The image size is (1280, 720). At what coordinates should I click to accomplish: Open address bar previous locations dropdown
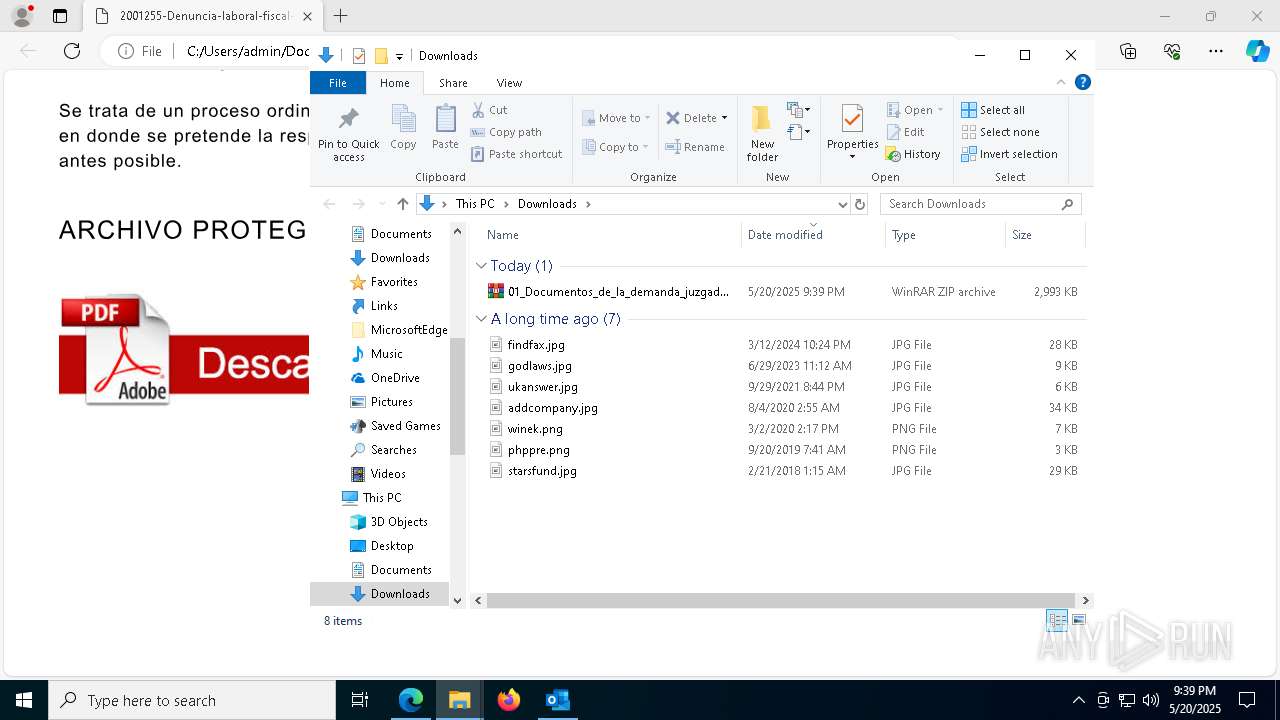point(842,204)
